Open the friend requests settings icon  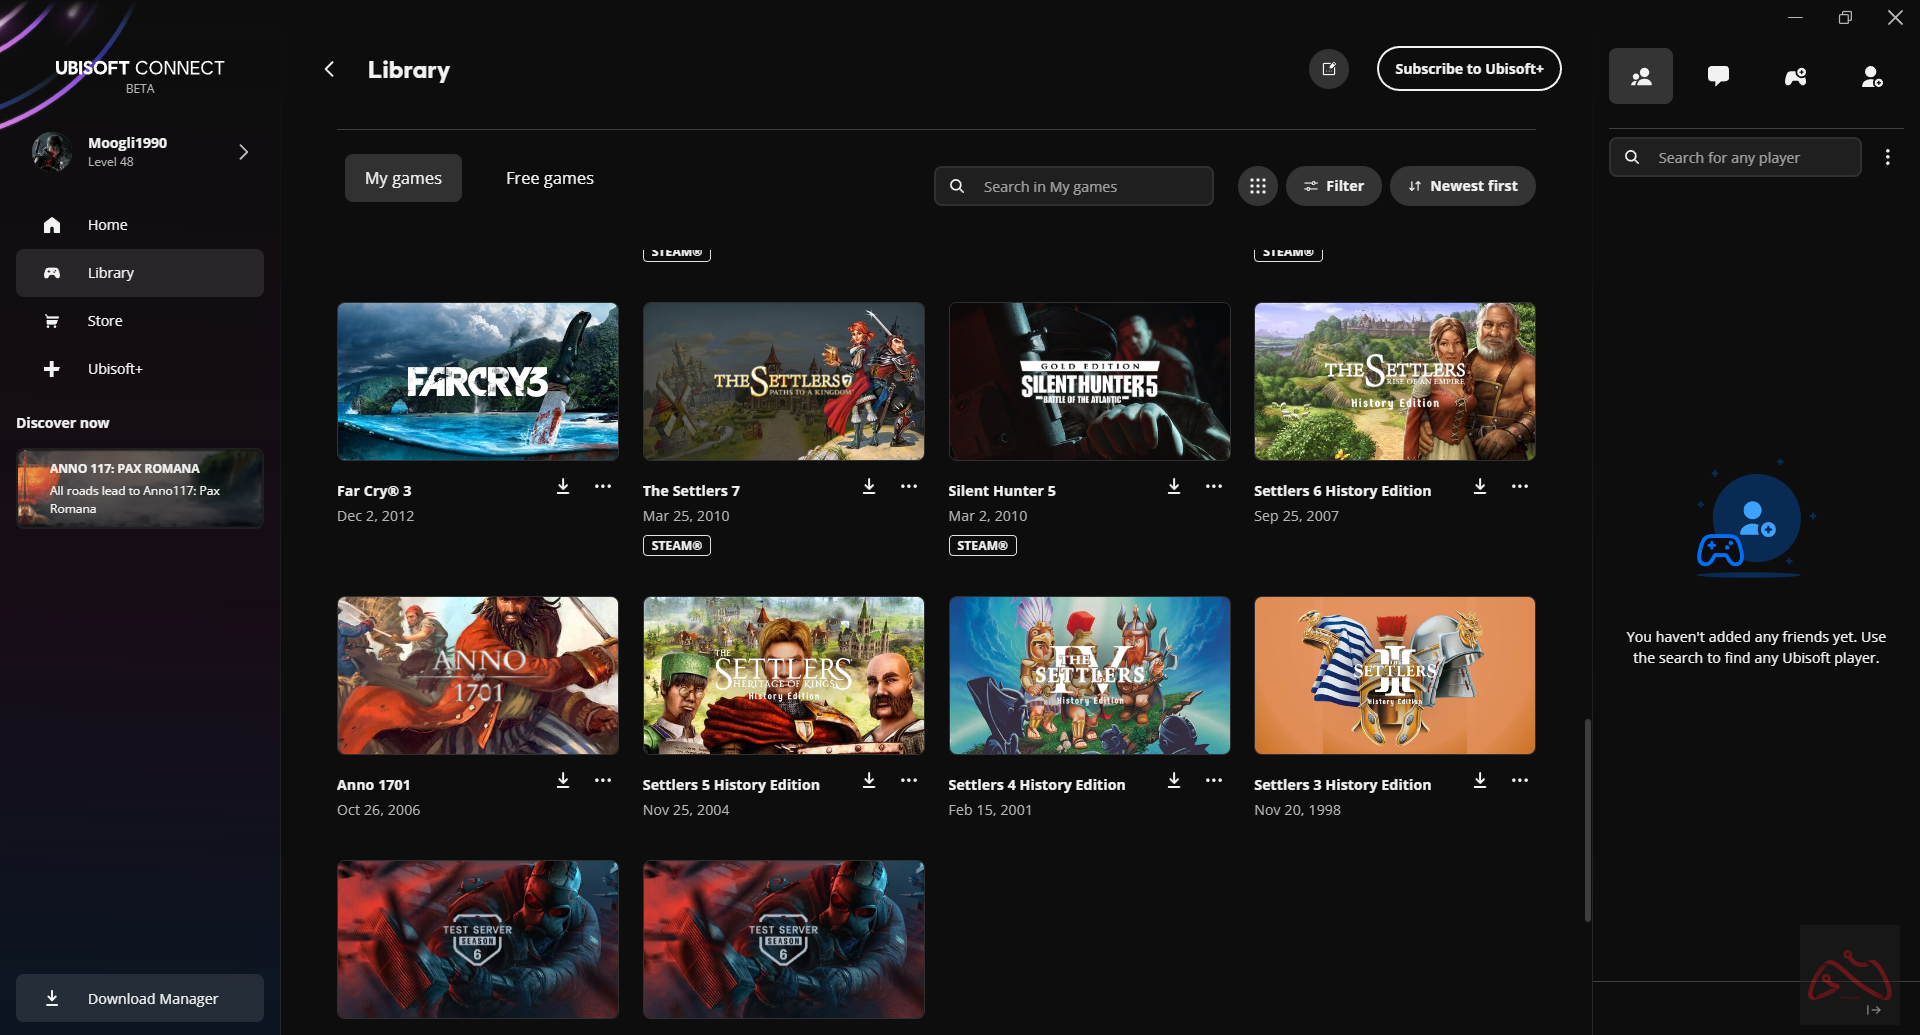1872,76
